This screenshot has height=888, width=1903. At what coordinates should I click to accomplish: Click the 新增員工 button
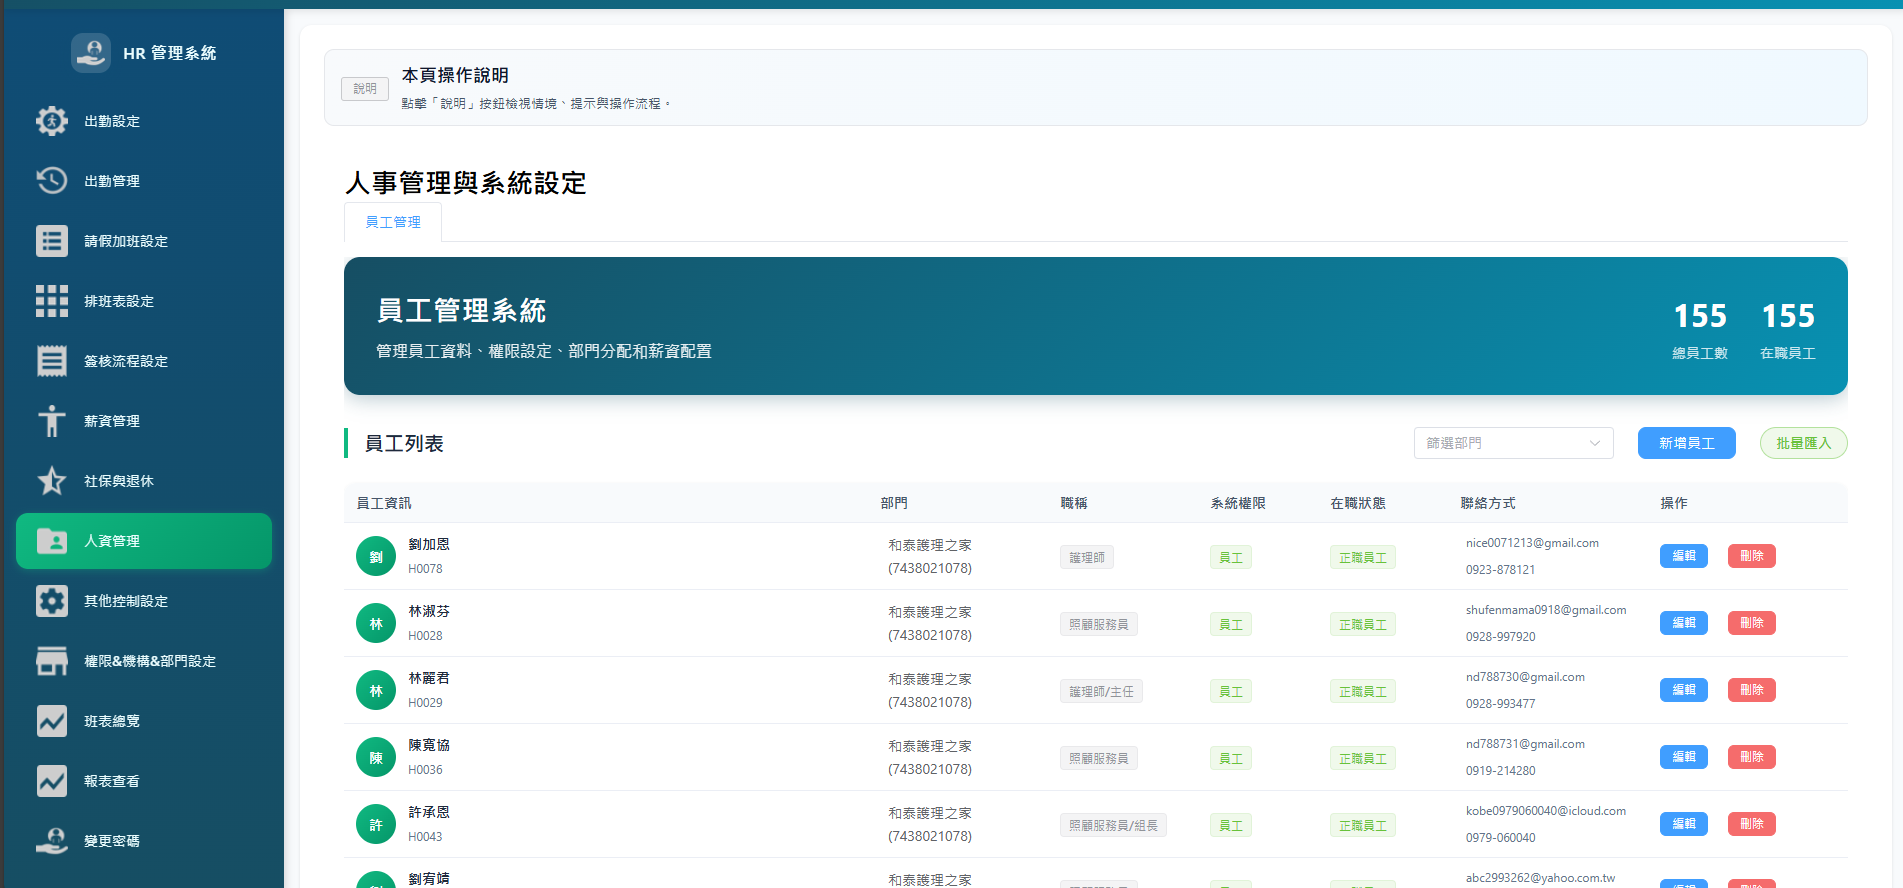(1686, 443)
